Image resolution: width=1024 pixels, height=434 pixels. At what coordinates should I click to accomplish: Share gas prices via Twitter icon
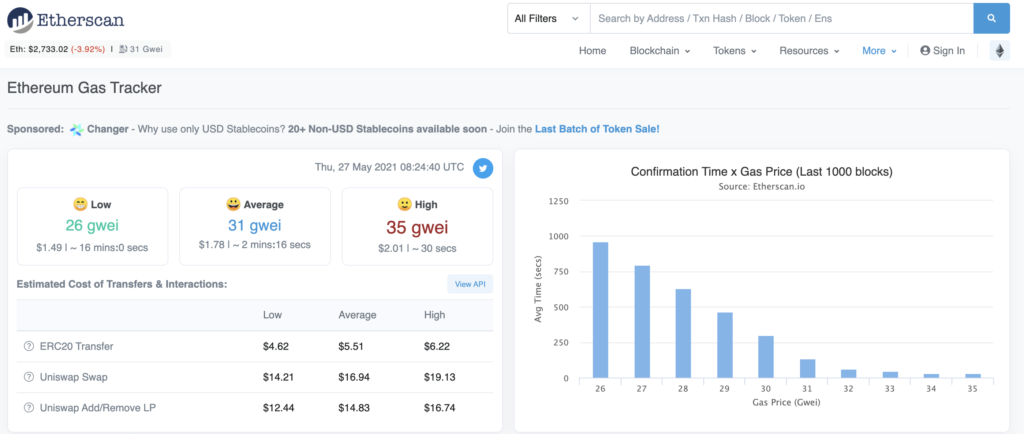483,168
